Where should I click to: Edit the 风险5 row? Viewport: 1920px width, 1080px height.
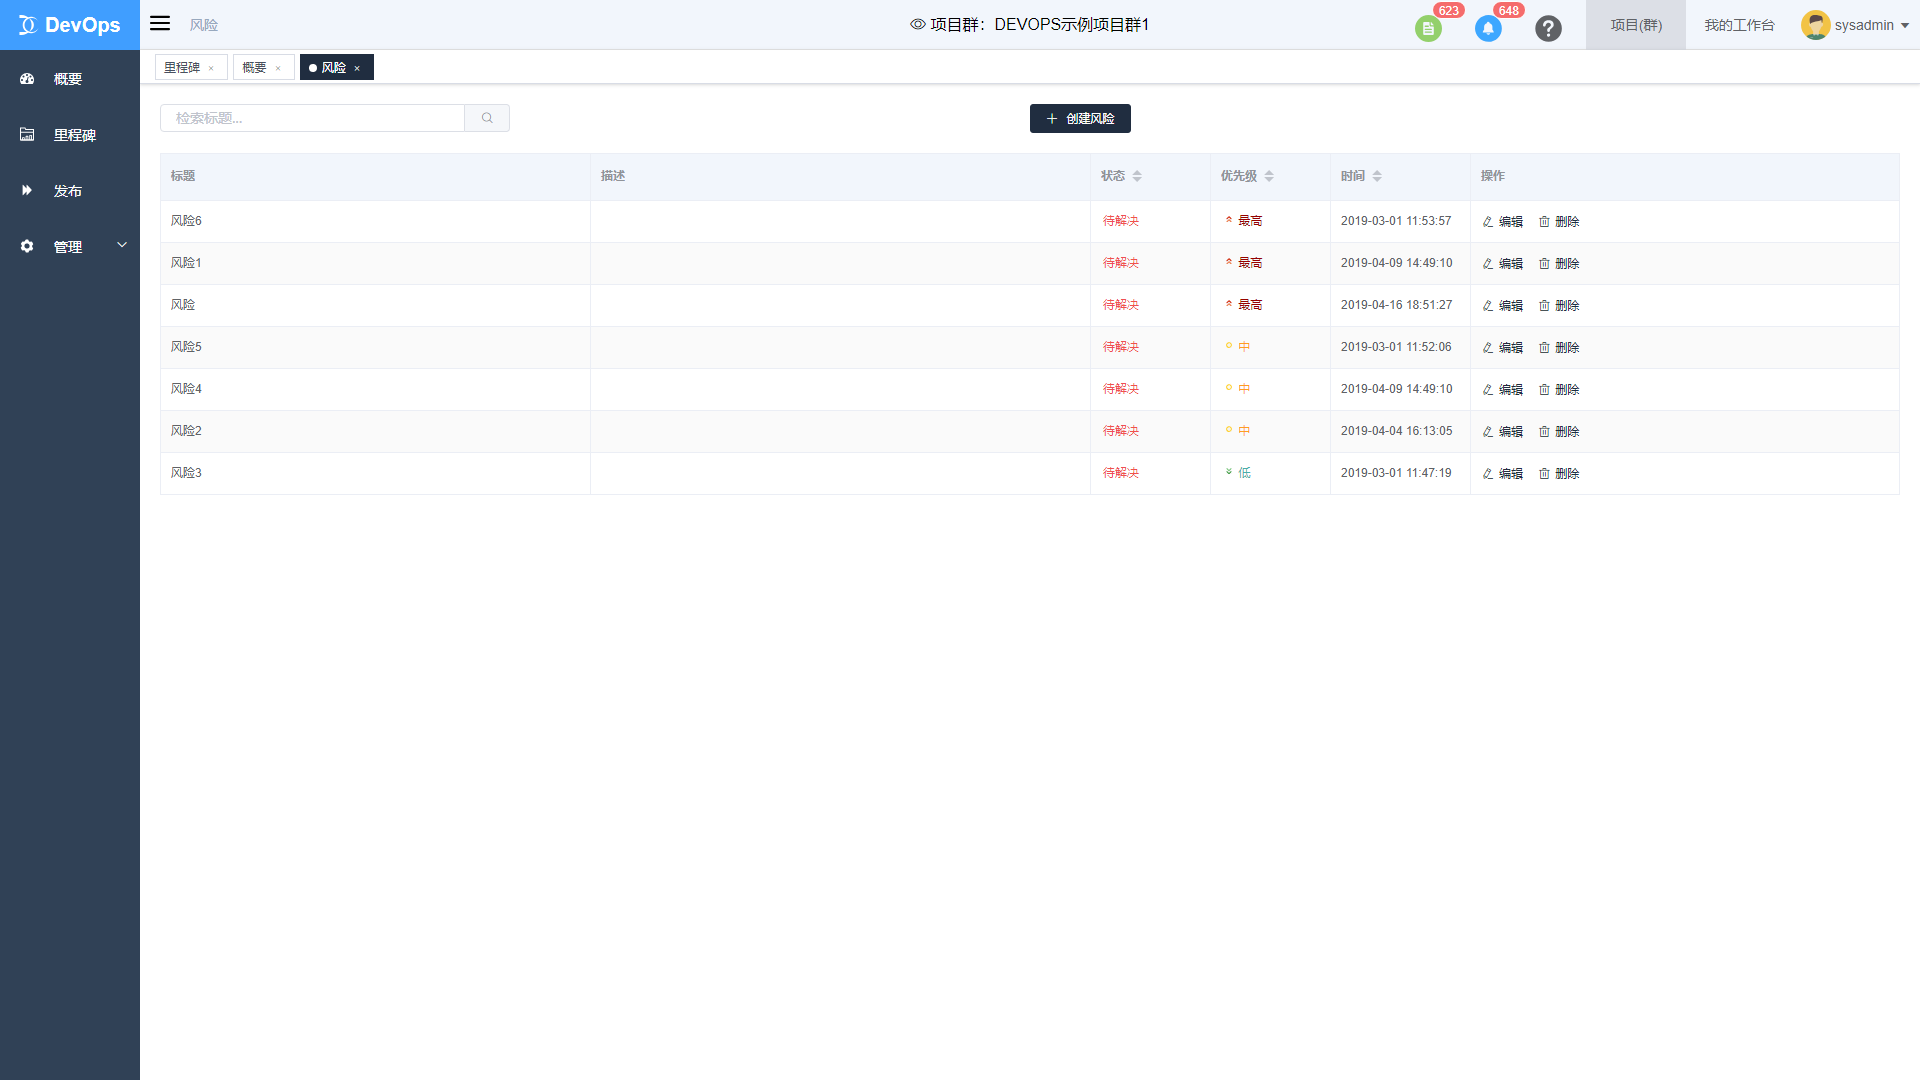click(1502, 348)
